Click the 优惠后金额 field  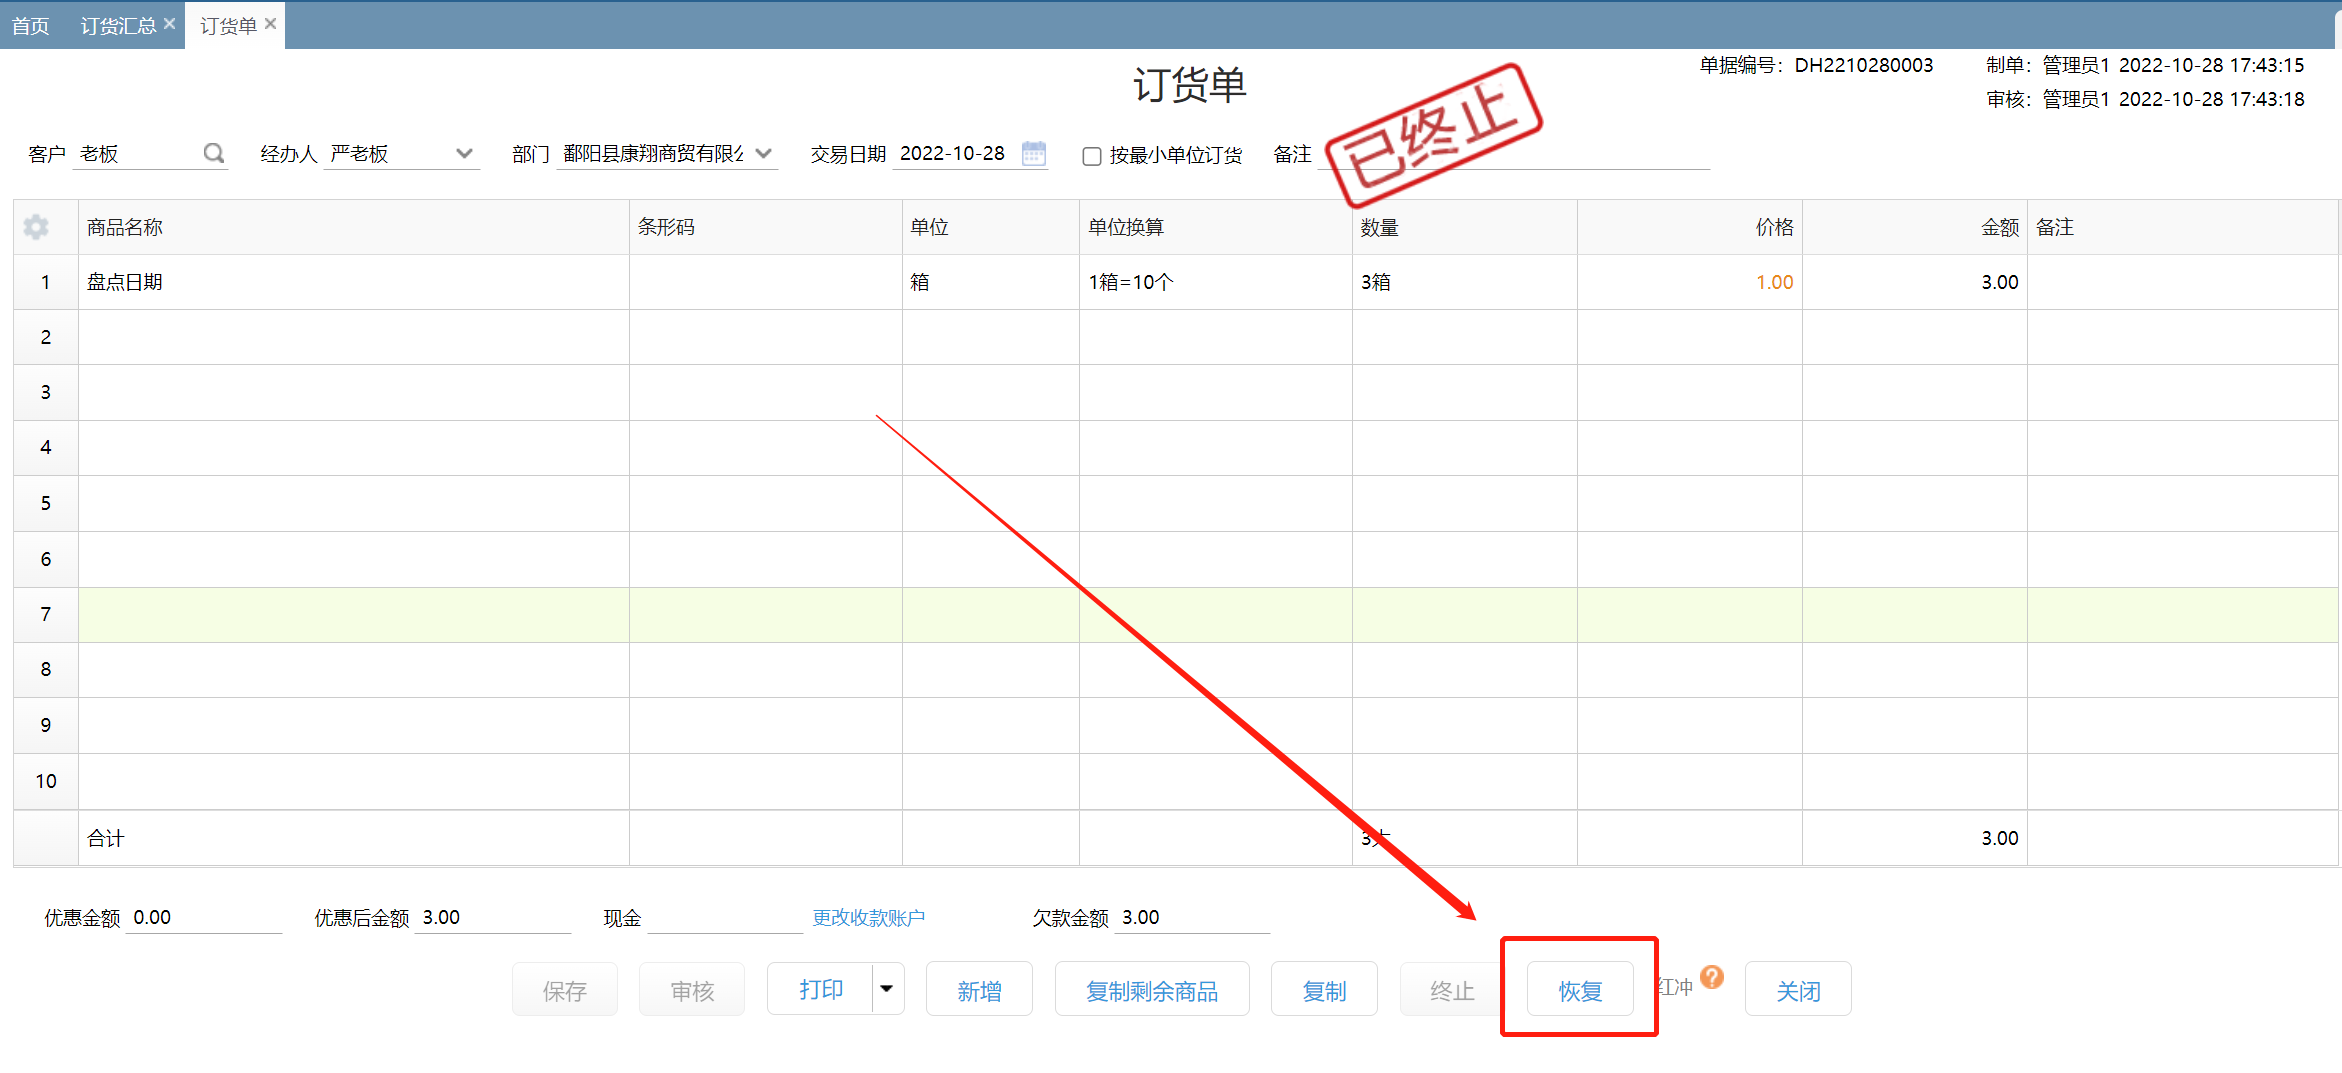pos(493,917)
